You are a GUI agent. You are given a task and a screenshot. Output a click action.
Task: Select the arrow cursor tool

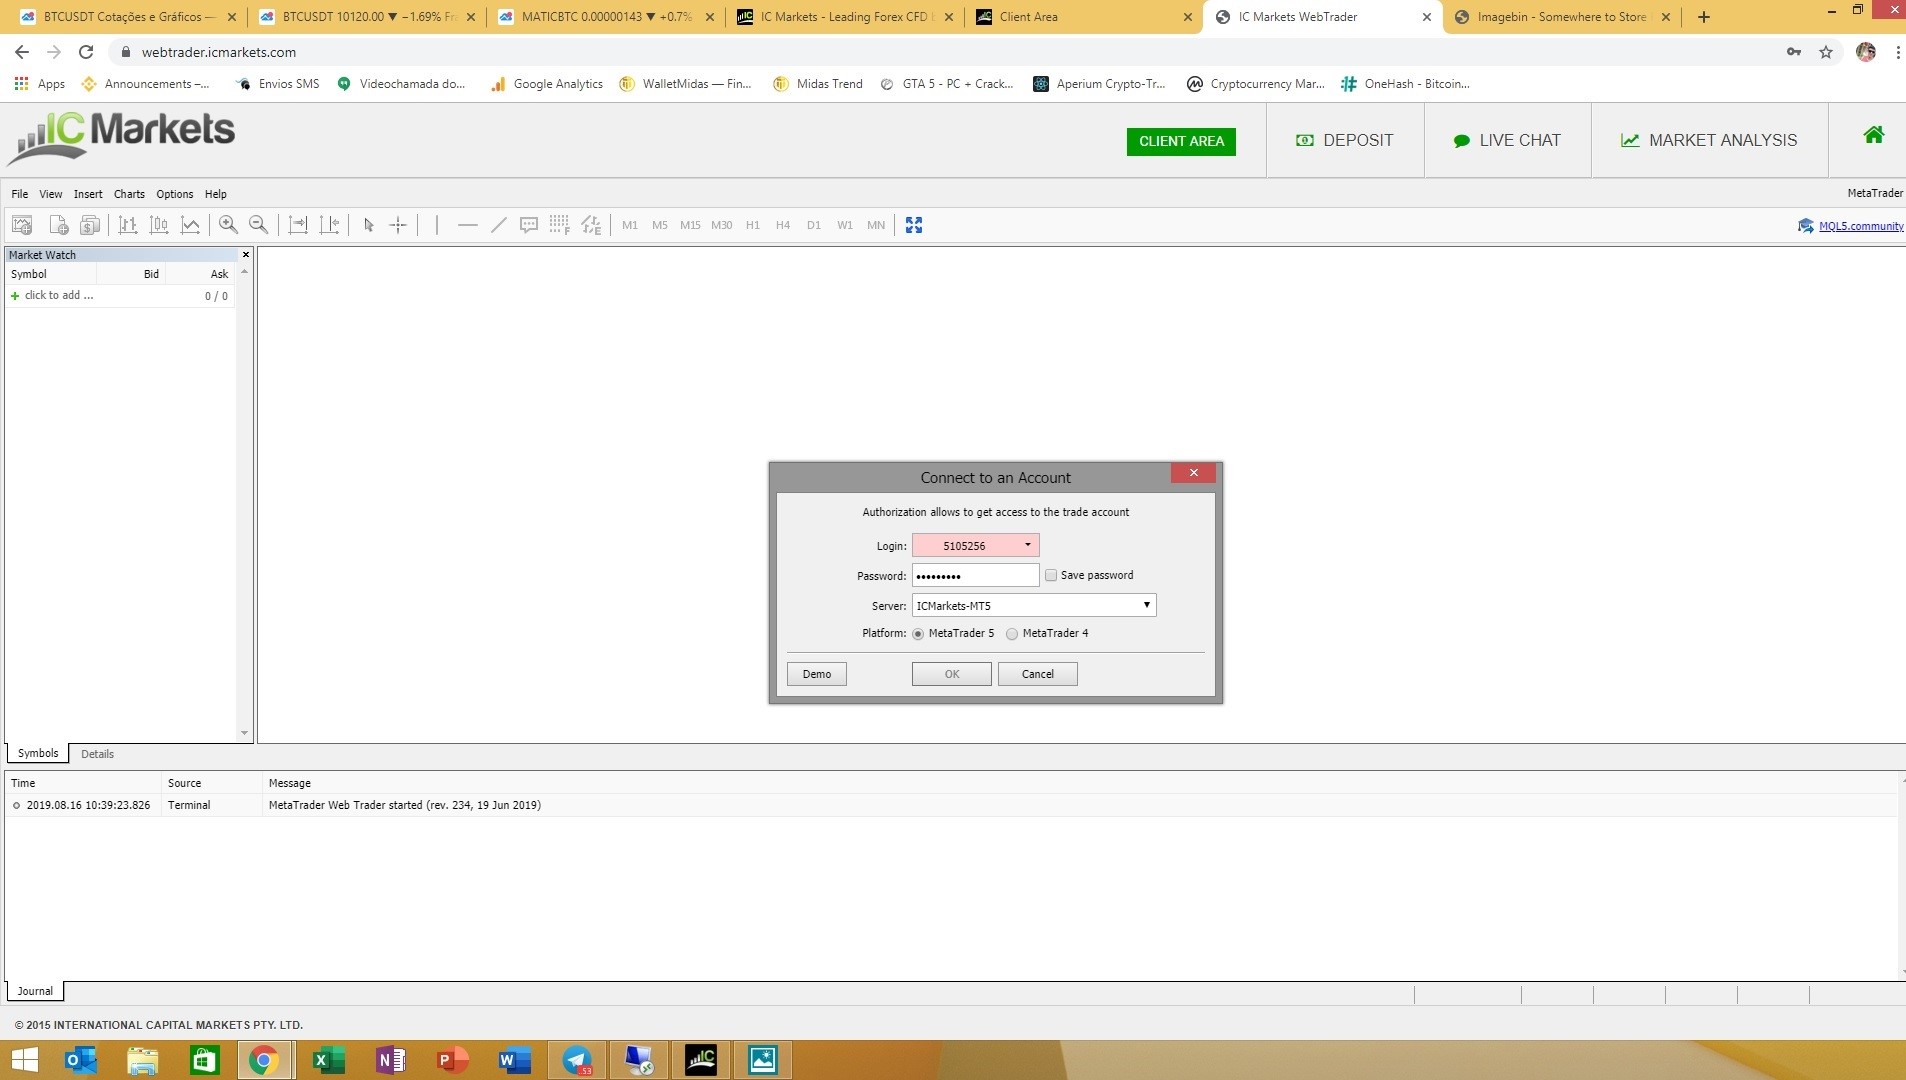368,225
